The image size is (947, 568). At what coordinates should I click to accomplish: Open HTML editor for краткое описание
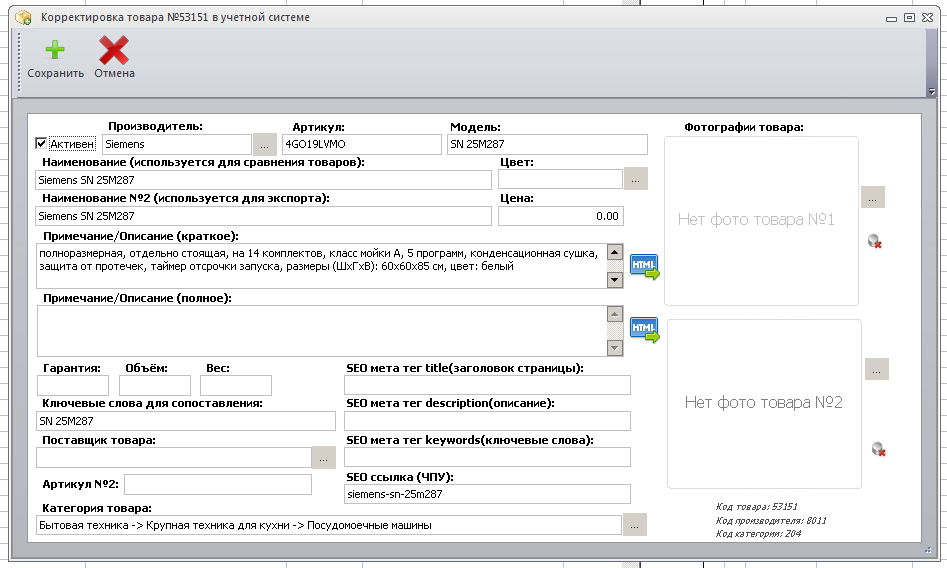click(x=644, y=266)
